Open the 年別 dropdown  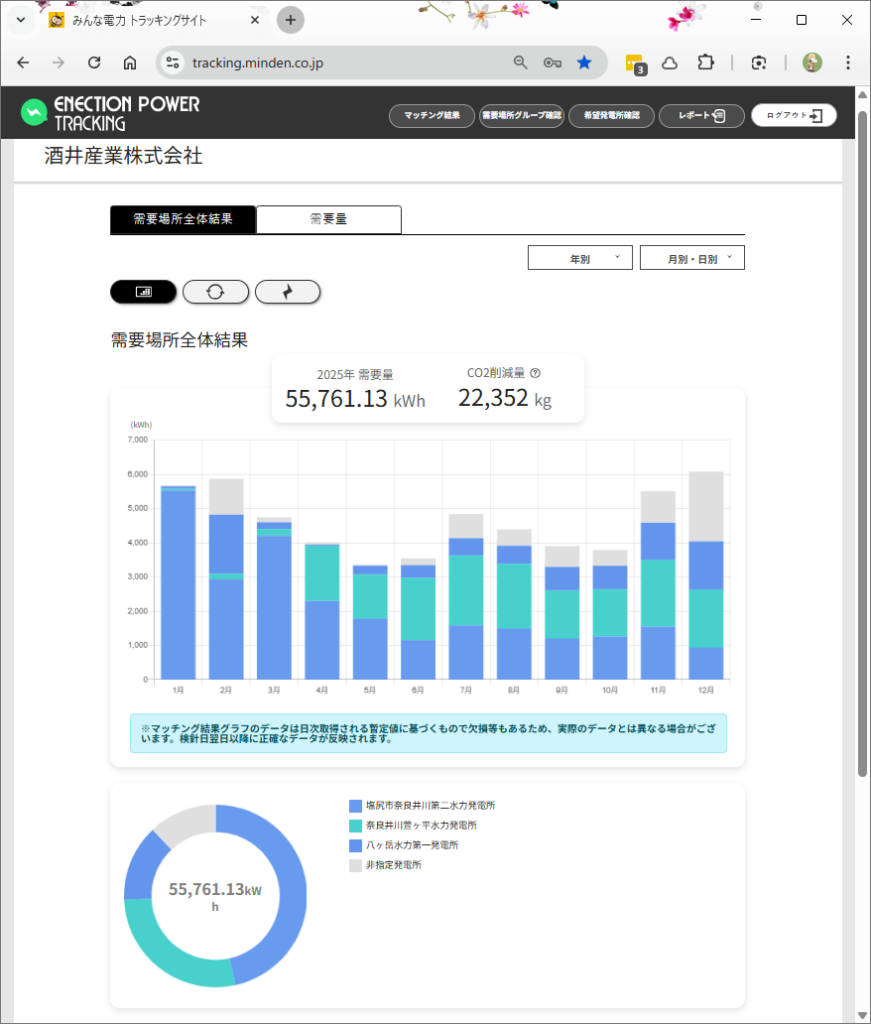point(580,258)
